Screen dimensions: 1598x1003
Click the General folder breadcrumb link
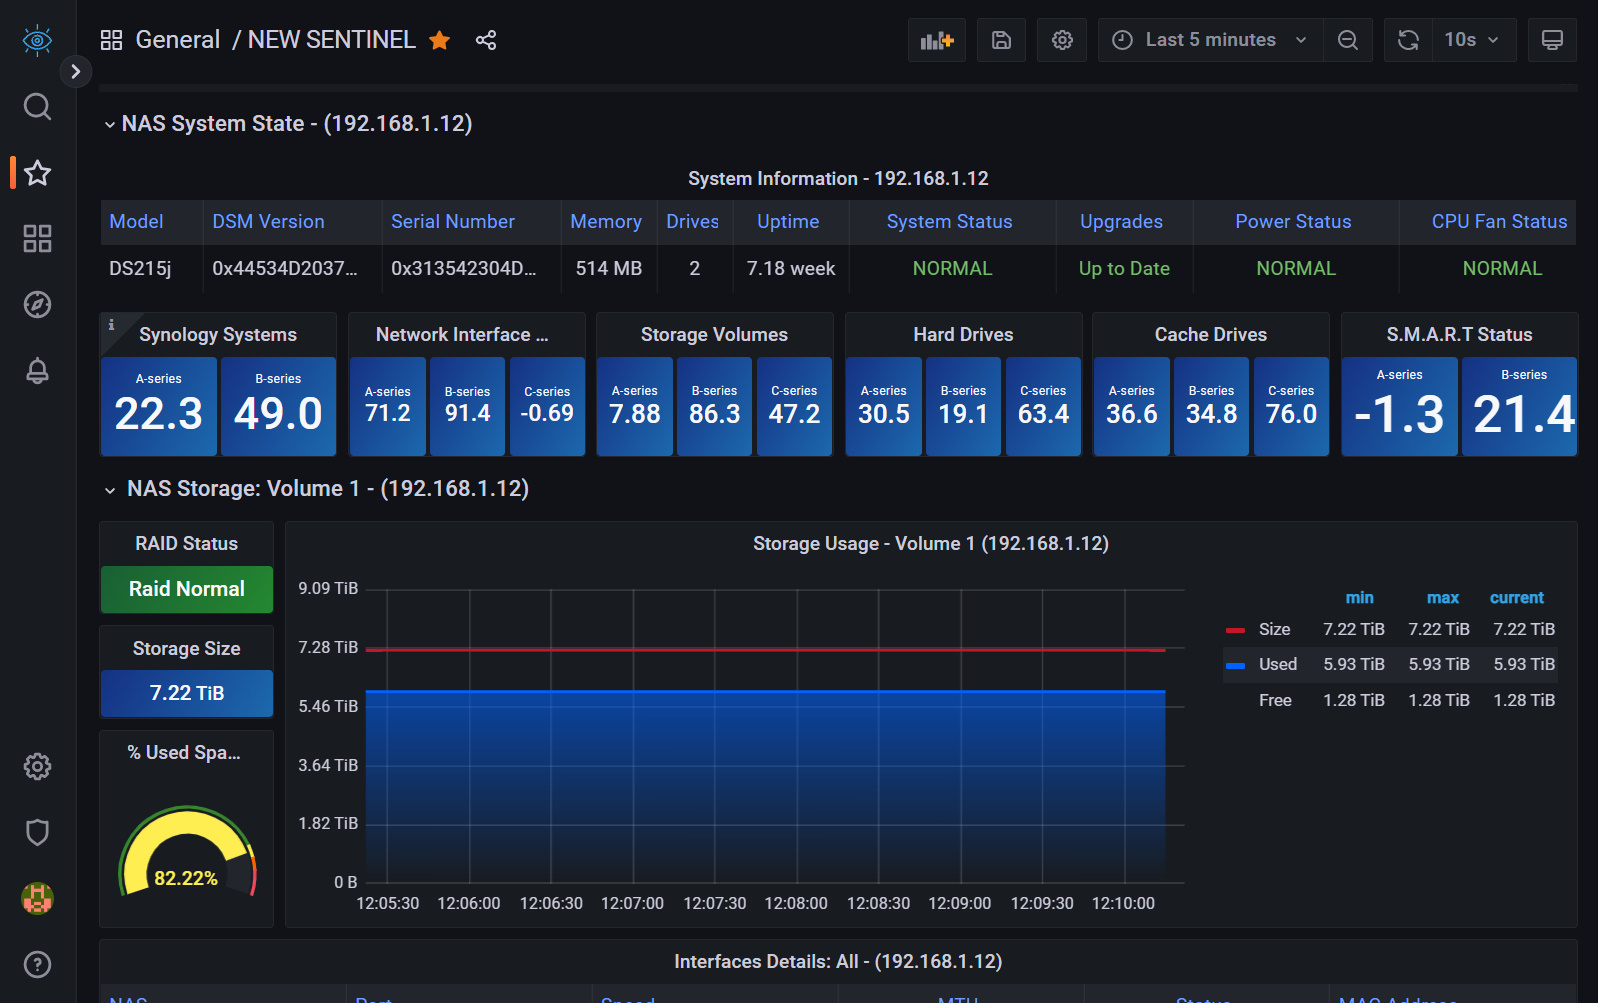(x=177, y=40)
